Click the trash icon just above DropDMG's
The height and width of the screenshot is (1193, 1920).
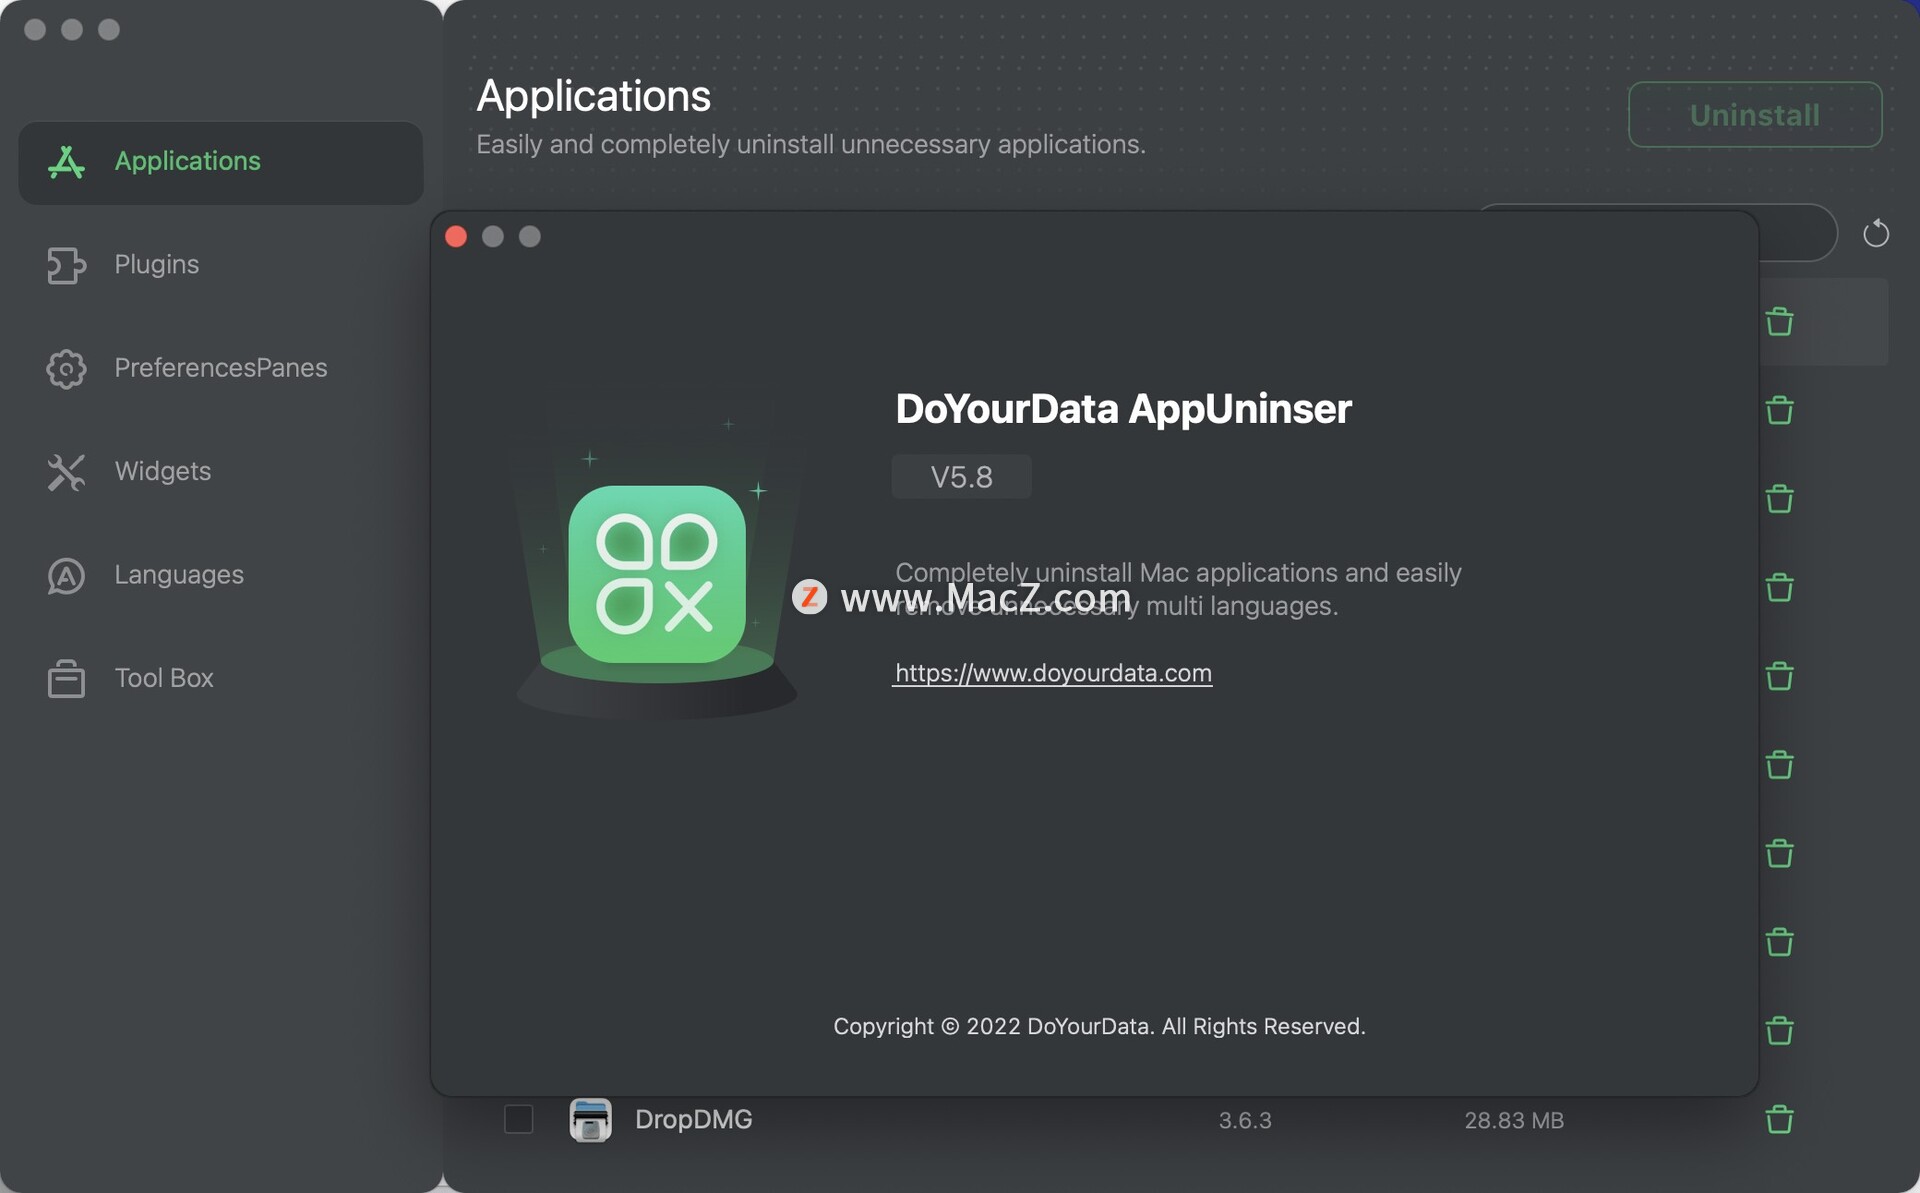tap(1779, 1030)
